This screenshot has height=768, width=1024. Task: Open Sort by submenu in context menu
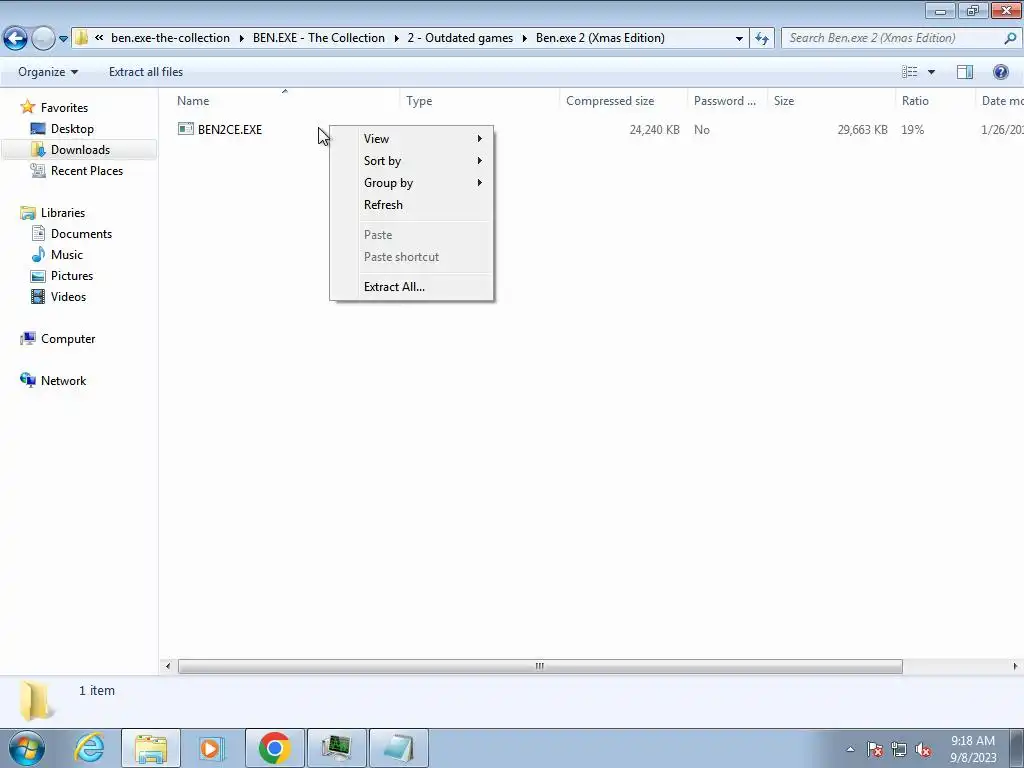pos(411,161)
